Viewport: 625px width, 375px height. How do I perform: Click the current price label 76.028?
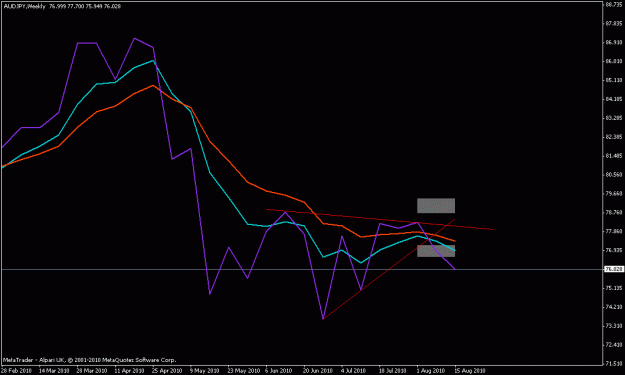pyautogui.click(x=614, y=269)
